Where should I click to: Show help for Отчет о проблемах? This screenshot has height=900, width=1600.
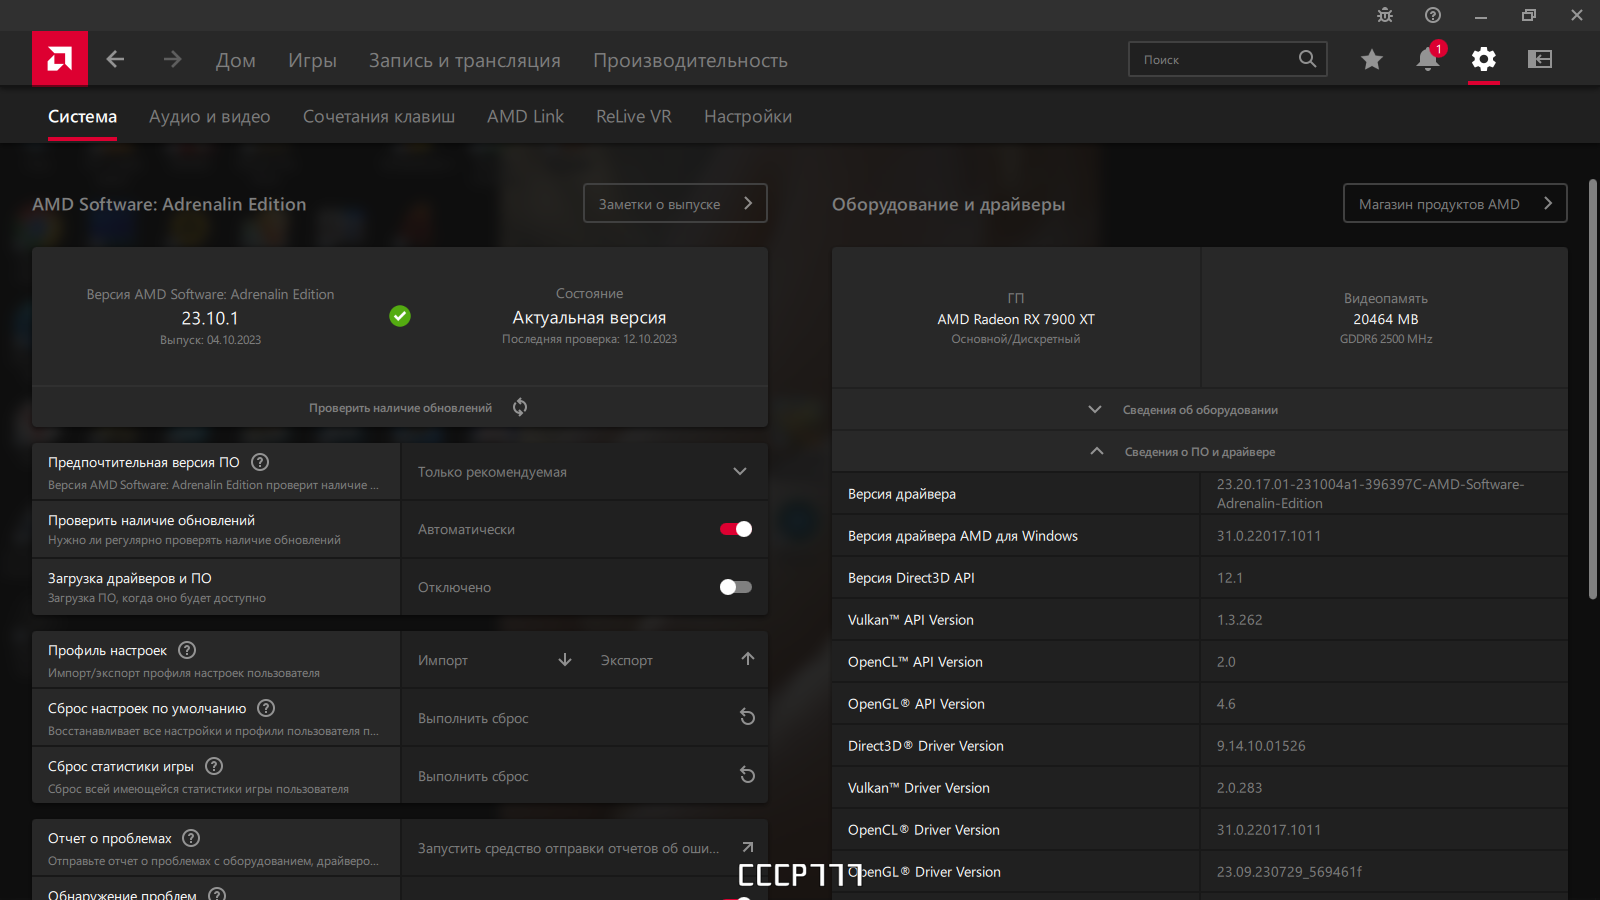[191, 838]
